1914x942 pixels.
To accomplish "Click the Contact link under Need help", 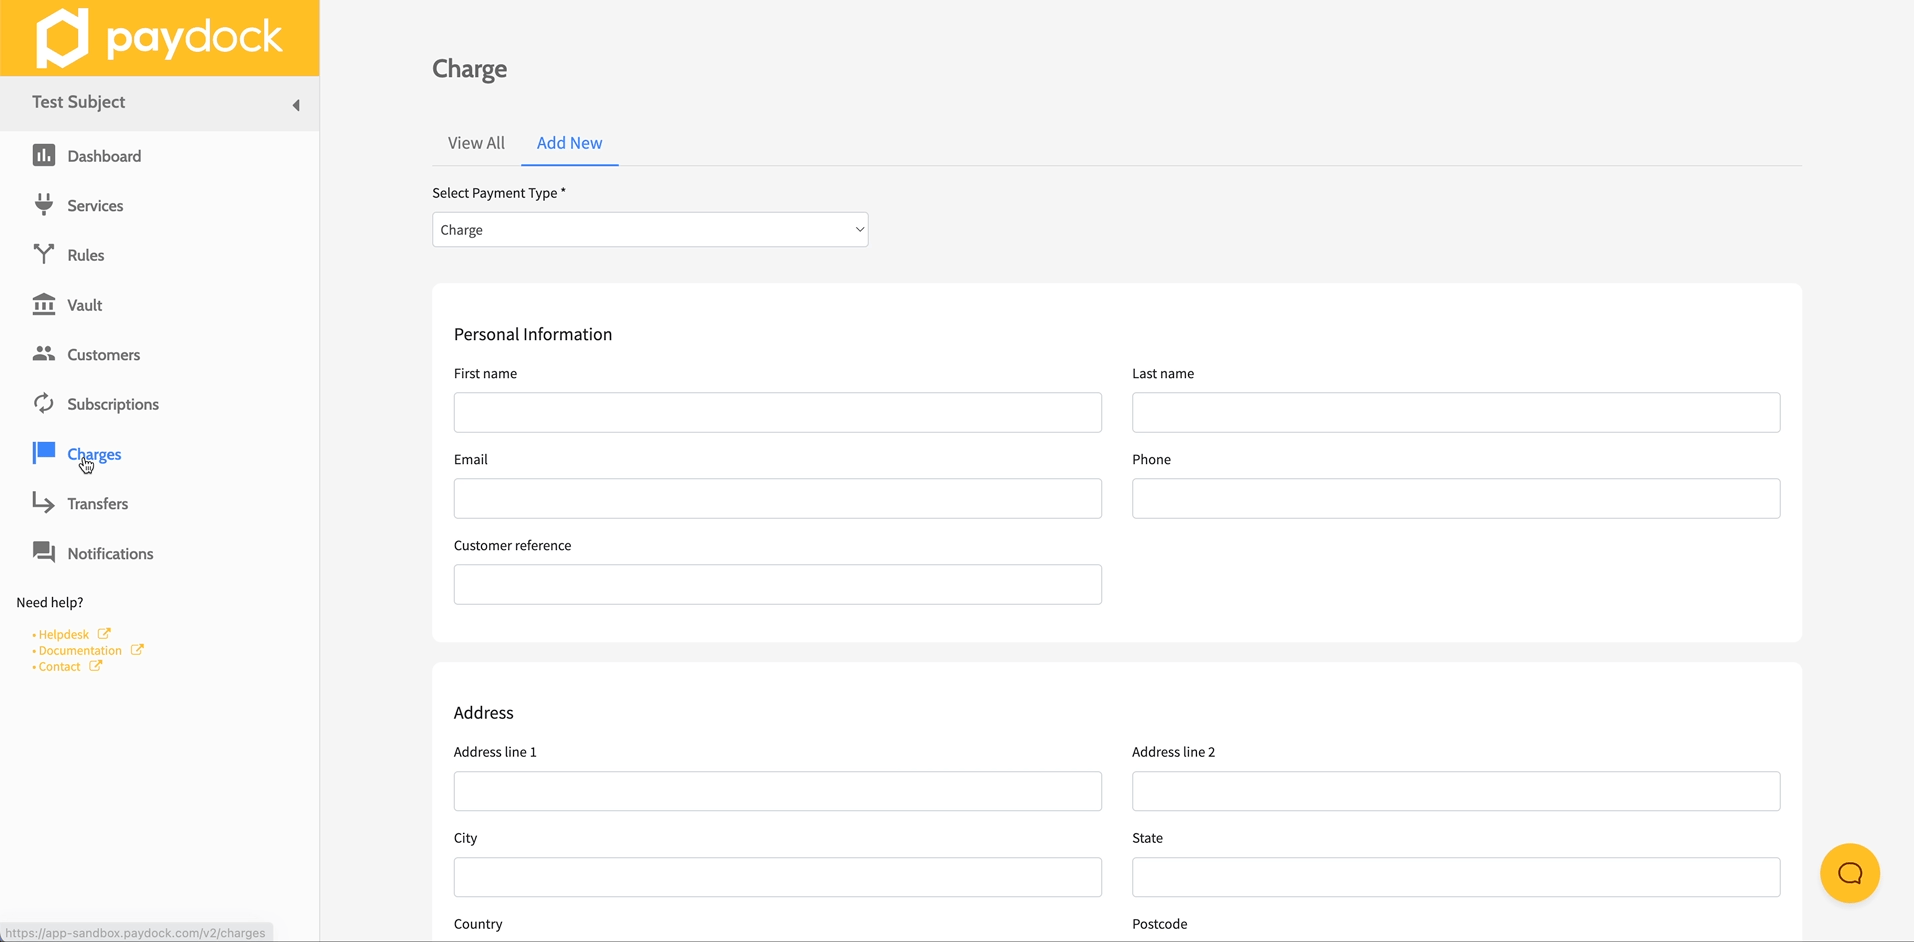I will coord(59,666).
